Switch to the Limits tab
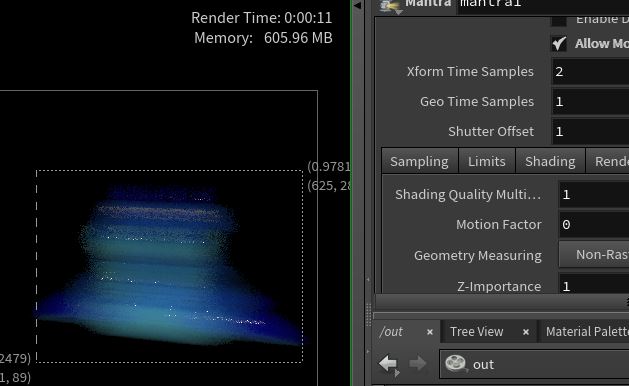Screen dimensions: 629x386 click(487, 161)
